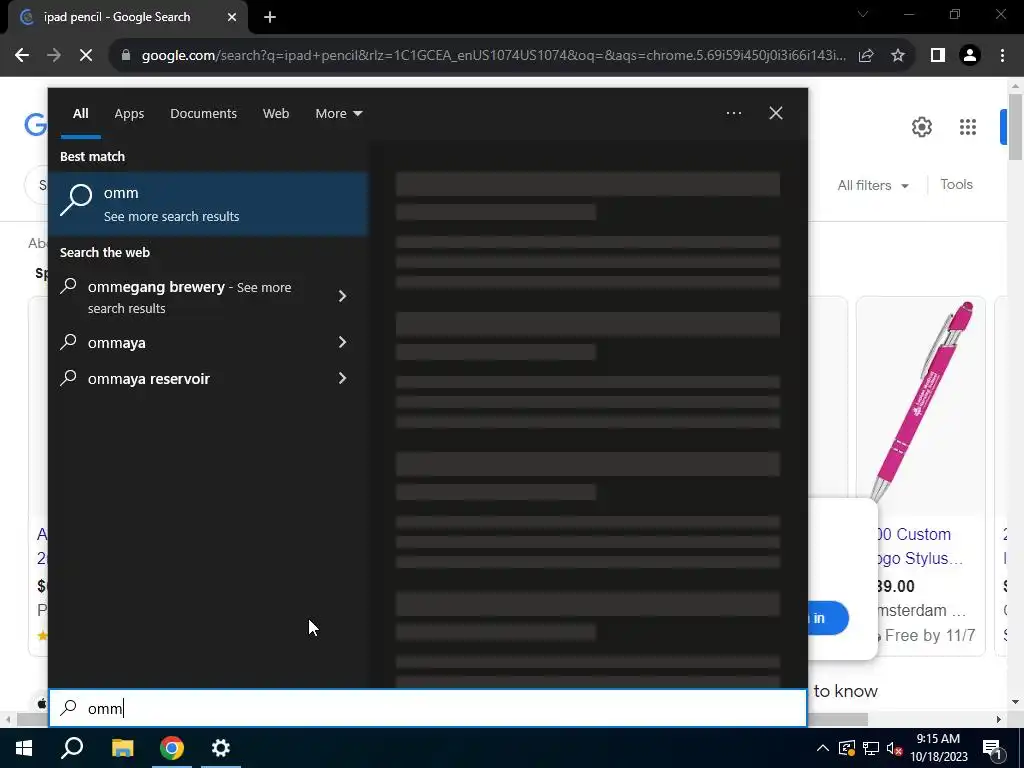Click the address bar URL
Viewport: 1024px width, 768px height.
tap(494, 56)
